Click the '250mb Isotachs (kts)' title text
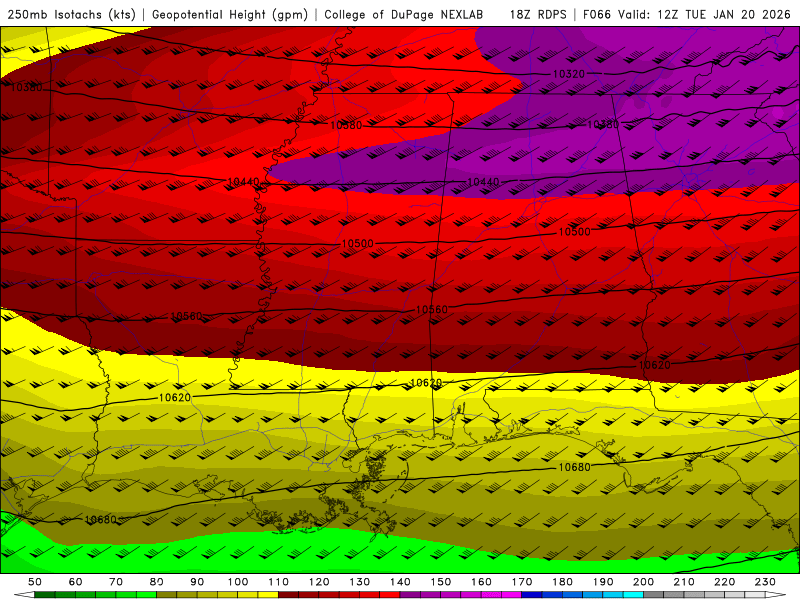Screen dimensions: 800x600 72,15
